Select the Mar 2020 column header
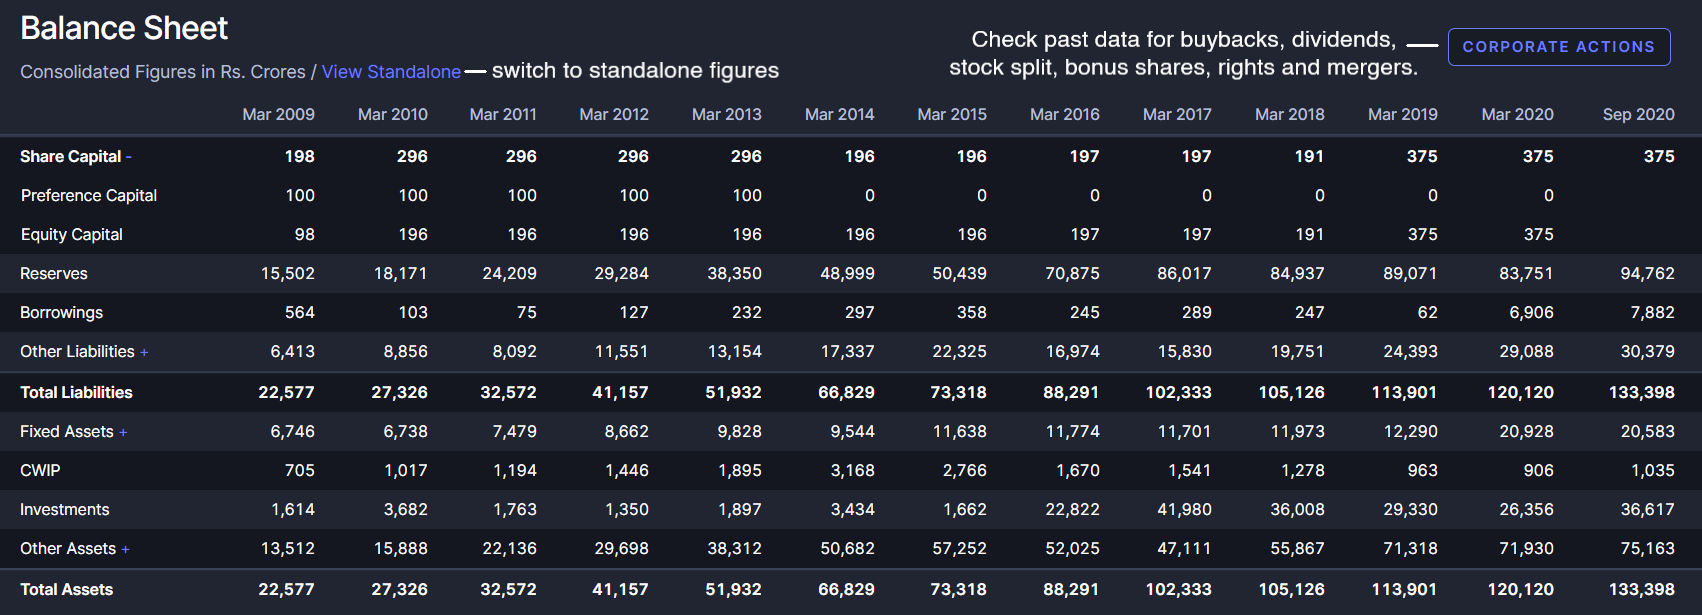Viewport: 1702px width, 615px height. [1517, 114]
